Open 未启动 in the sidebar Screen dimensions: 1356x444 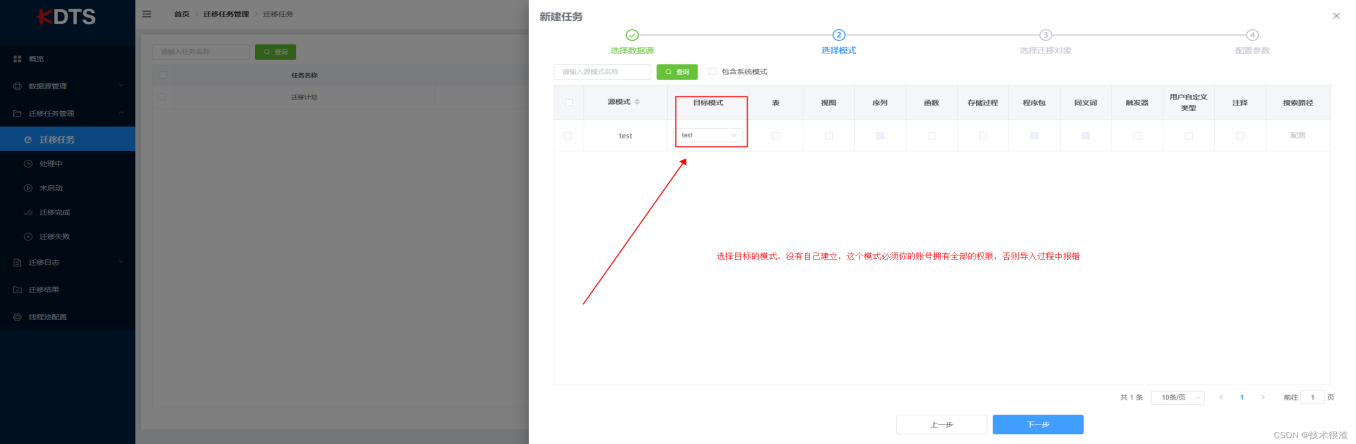point(67,188)
